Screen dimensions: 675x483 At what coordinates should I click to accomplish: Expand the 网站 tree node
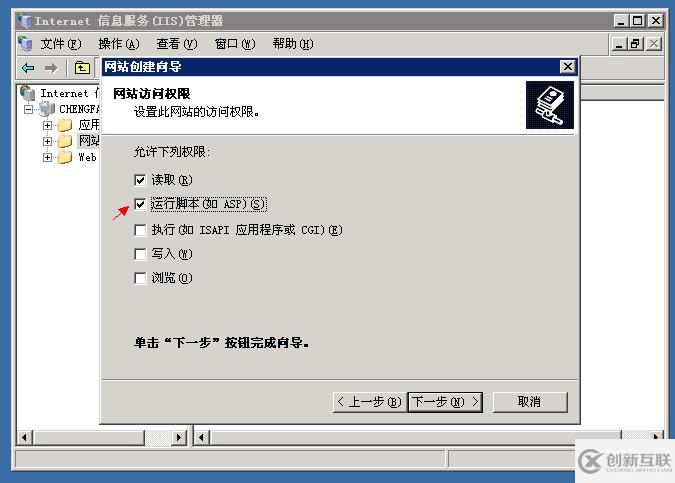47,141
